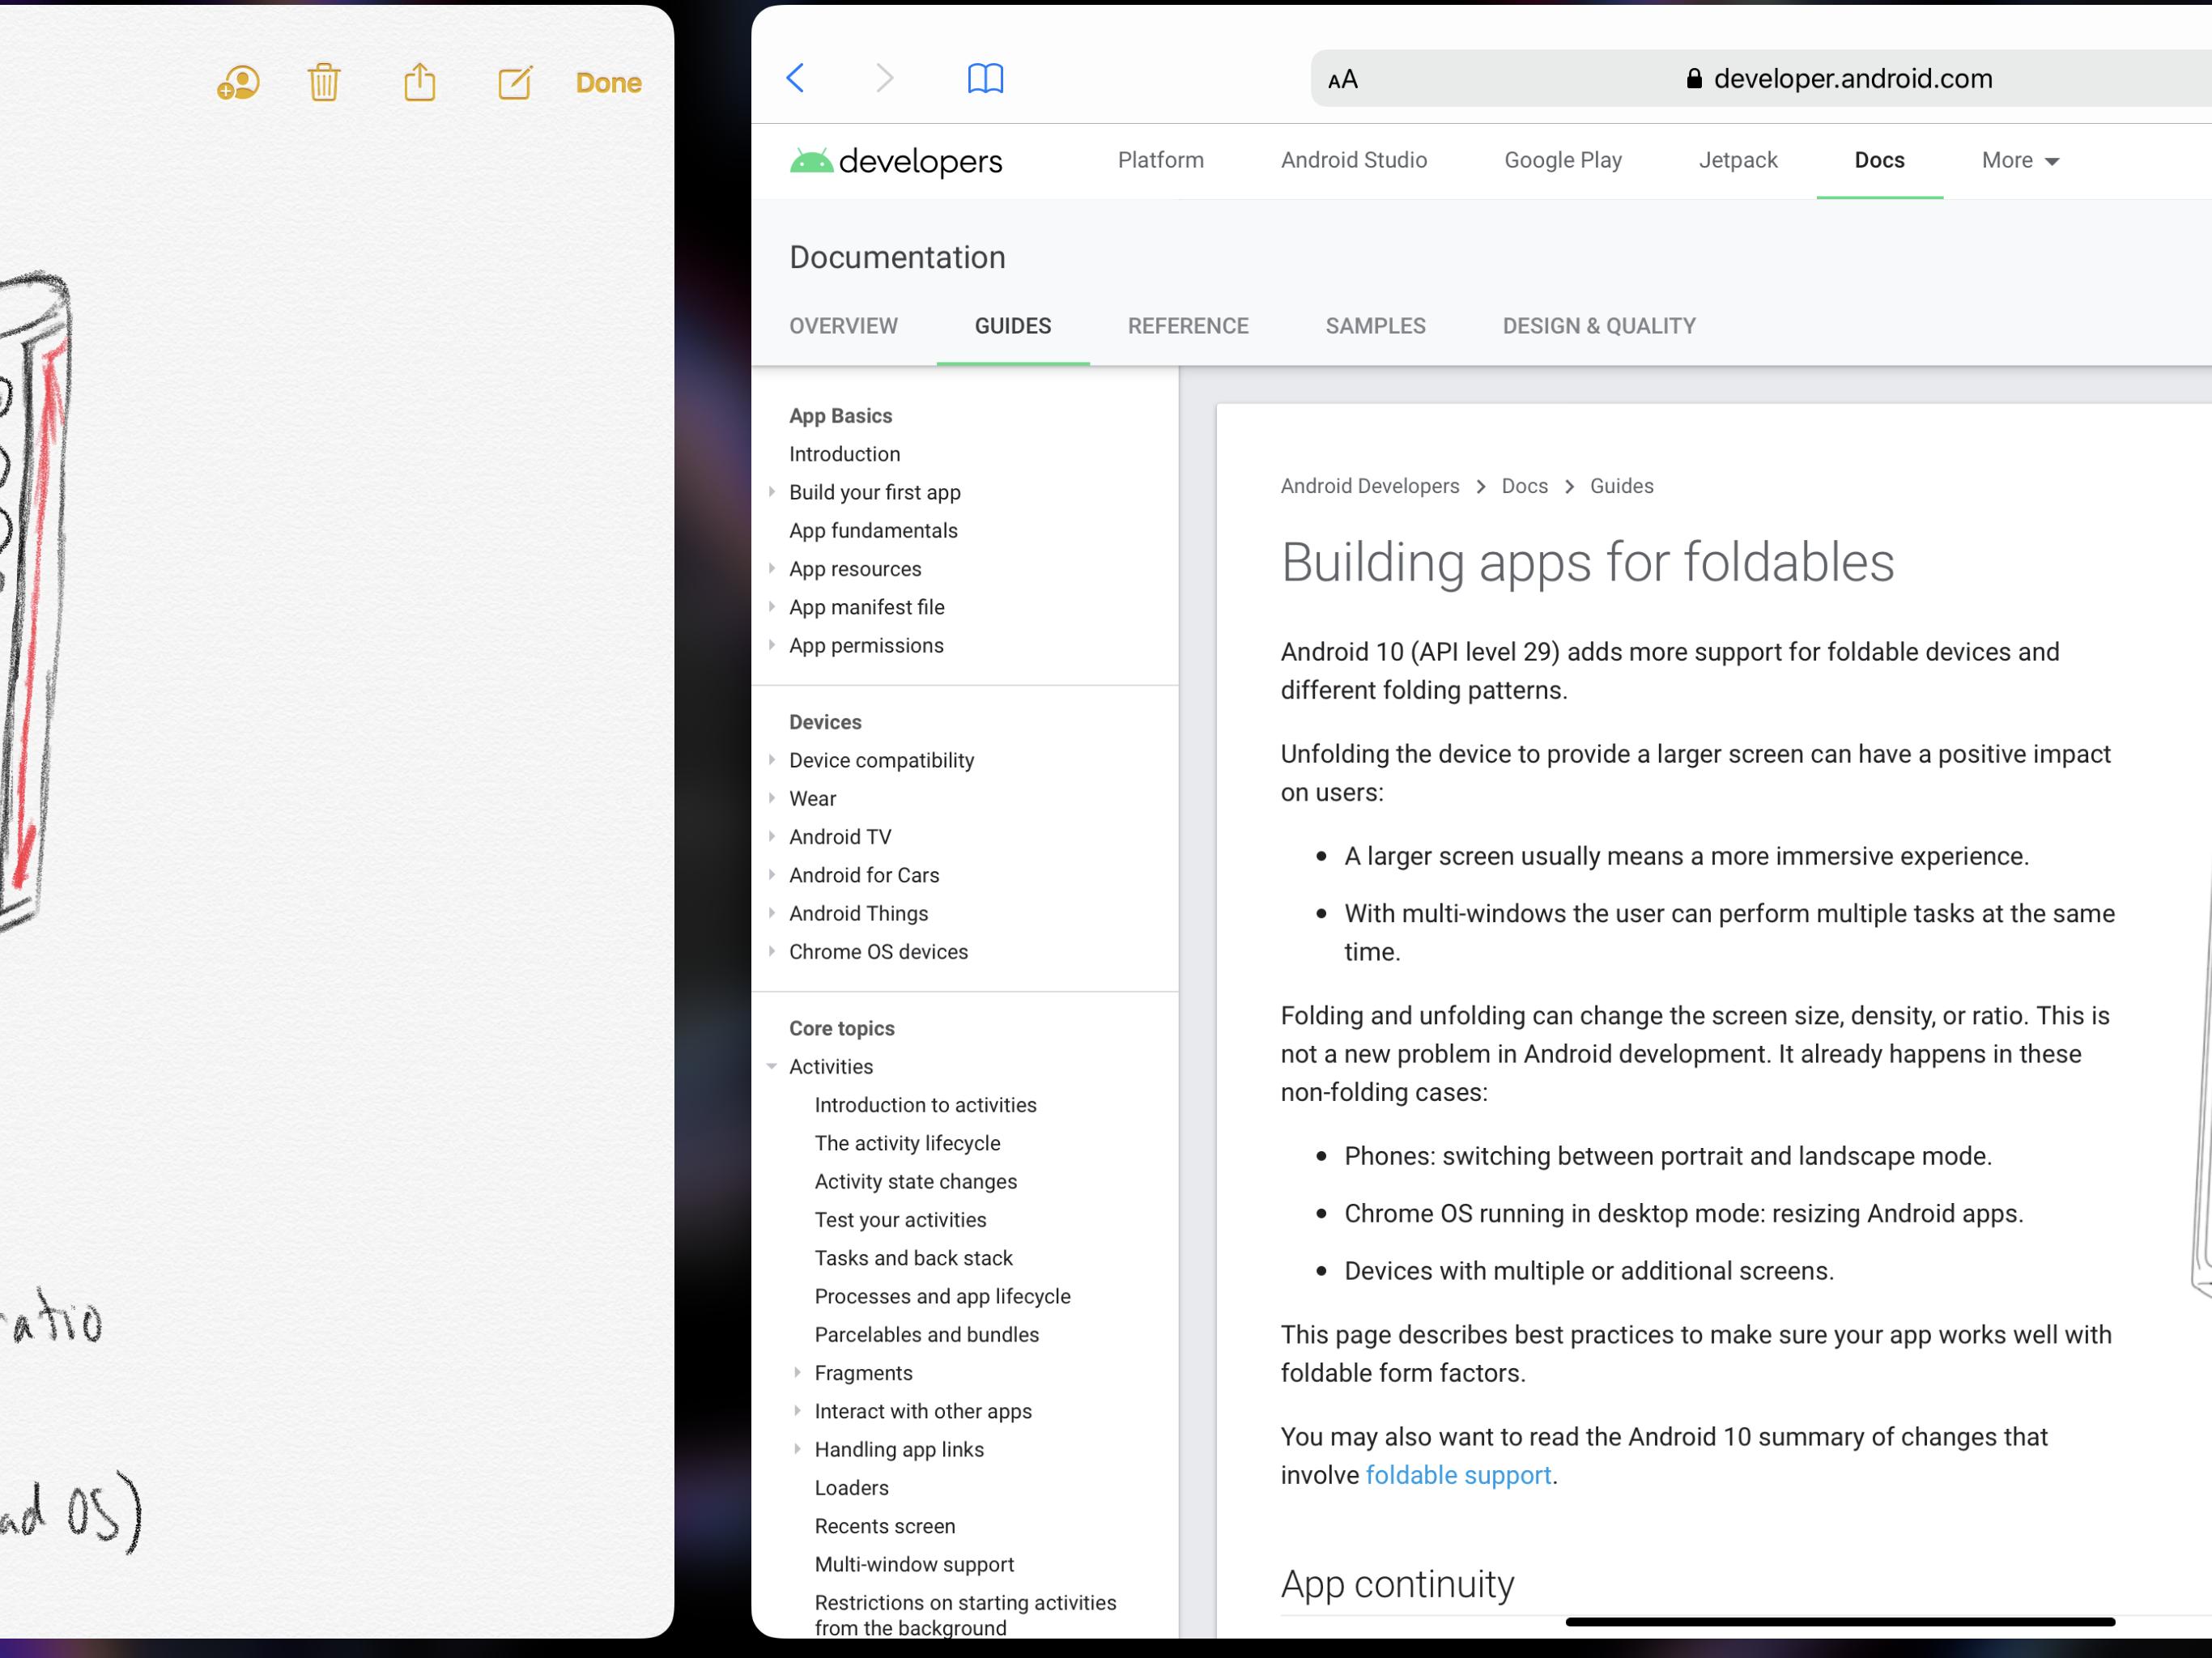Viewport: 2212px width, 1658px height.
Task: Create a new note with compose icon
Action: pos(515,82)
